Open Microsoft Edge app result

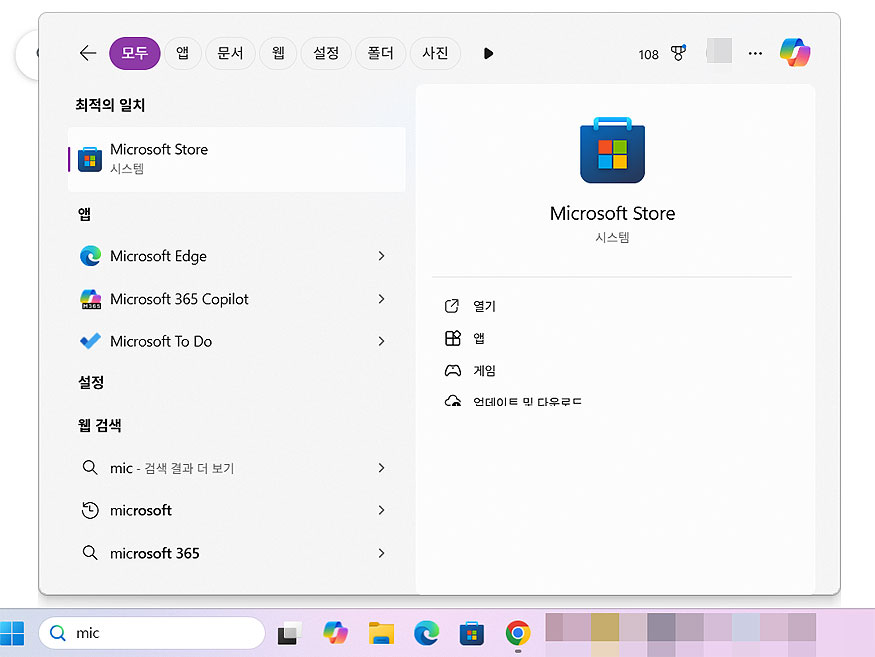click(x=237, y=256)
